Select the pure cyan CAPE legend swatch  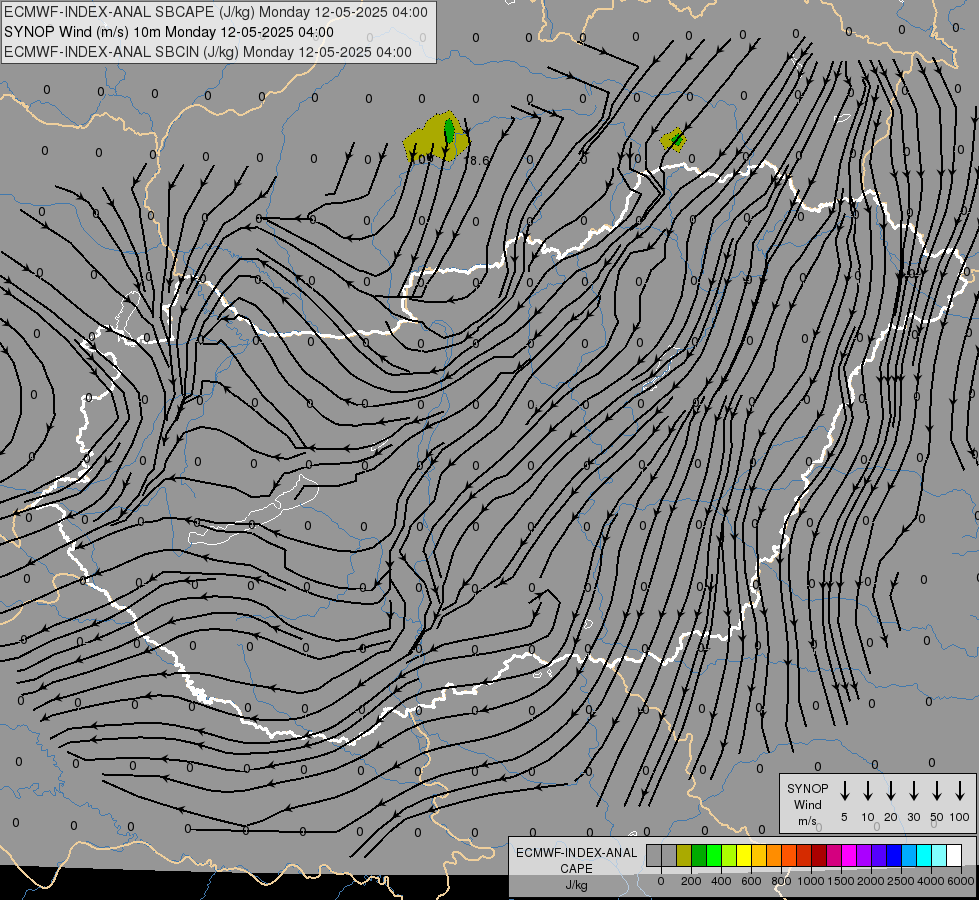(923, 855)
